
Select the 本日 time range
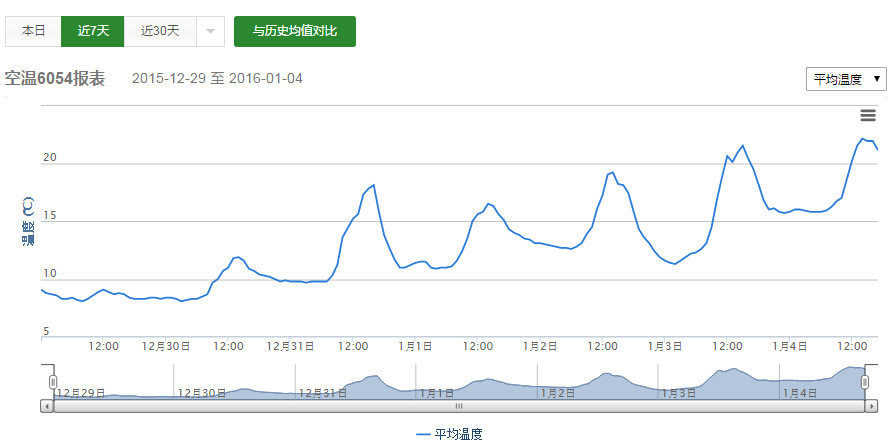(x=33, y=31)
